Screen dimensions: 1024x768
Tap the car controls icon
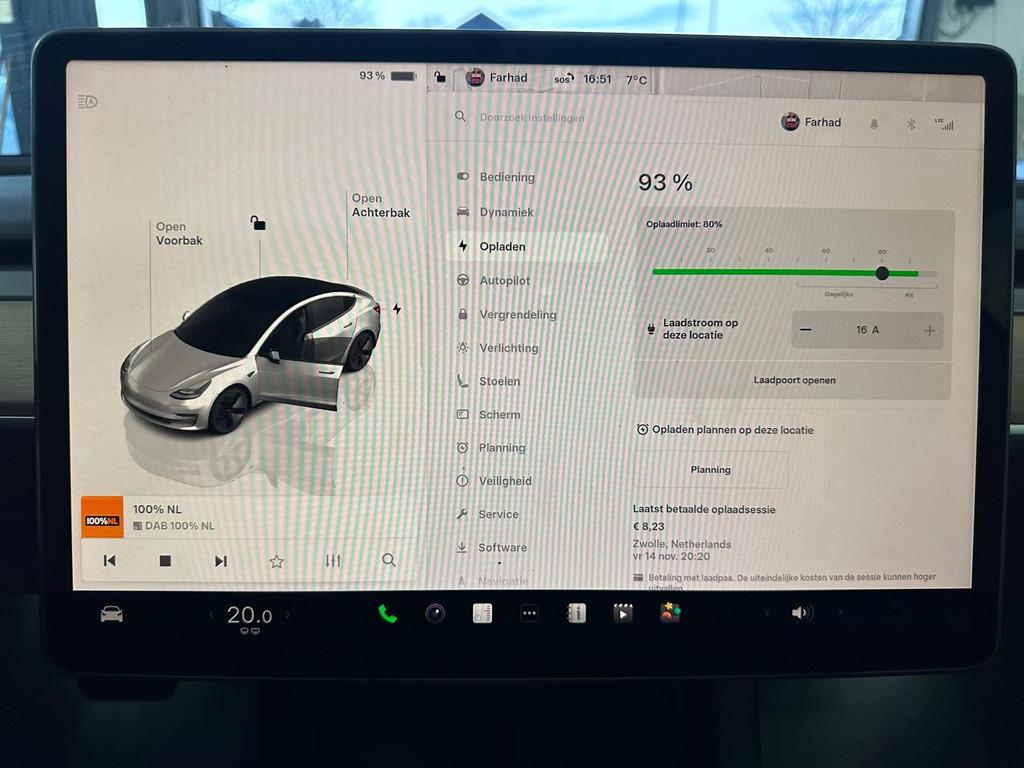111,614
